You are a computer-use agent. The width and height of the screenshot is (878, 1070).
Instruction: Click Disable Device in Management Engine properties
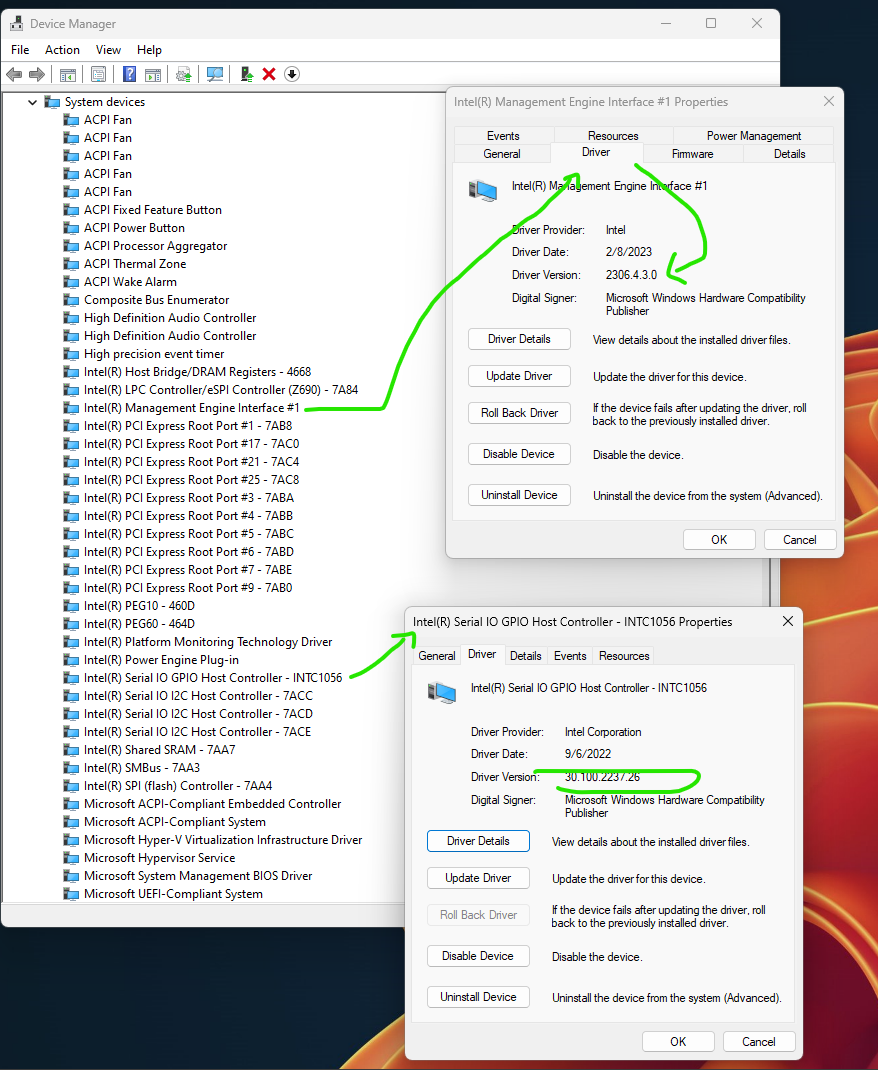(519, 454)
